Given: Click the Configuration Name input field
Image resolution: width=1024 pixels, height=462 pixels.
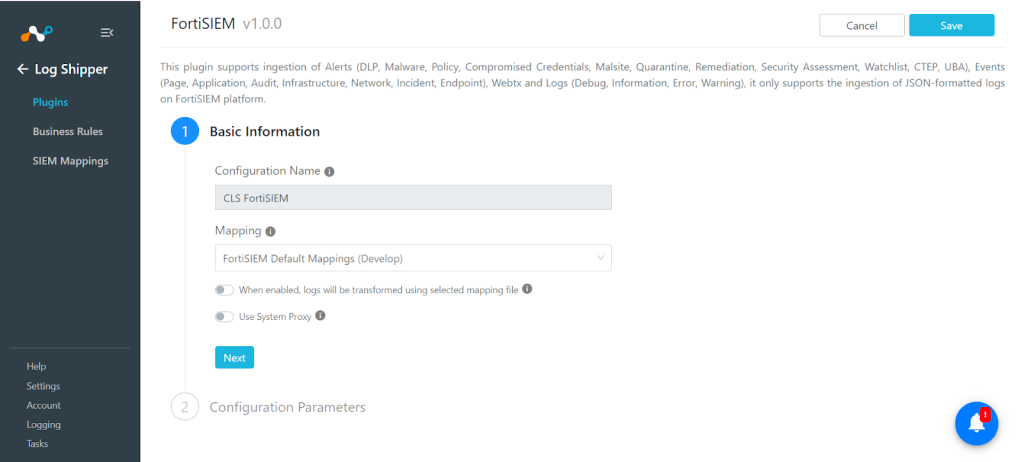Looking at the screenshot, I should pos(413,197).
